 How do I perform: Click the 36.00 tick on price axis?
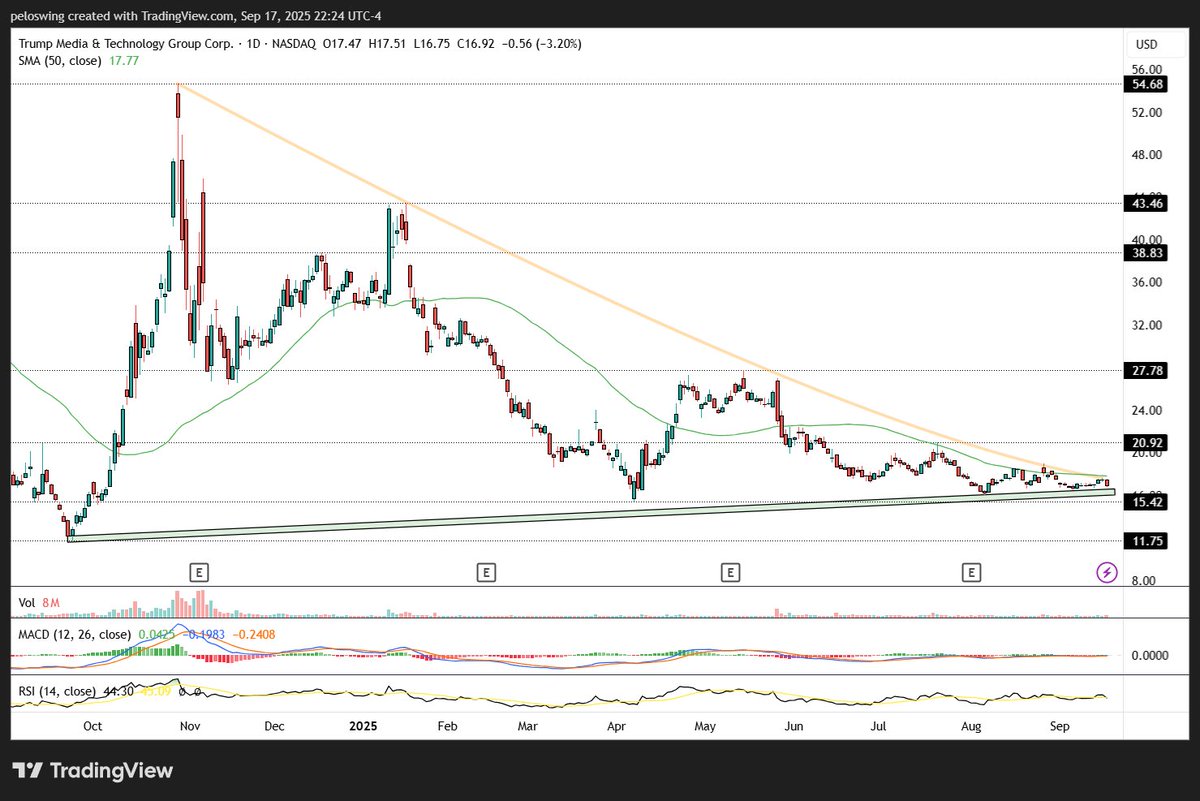tap(1147, 282)
